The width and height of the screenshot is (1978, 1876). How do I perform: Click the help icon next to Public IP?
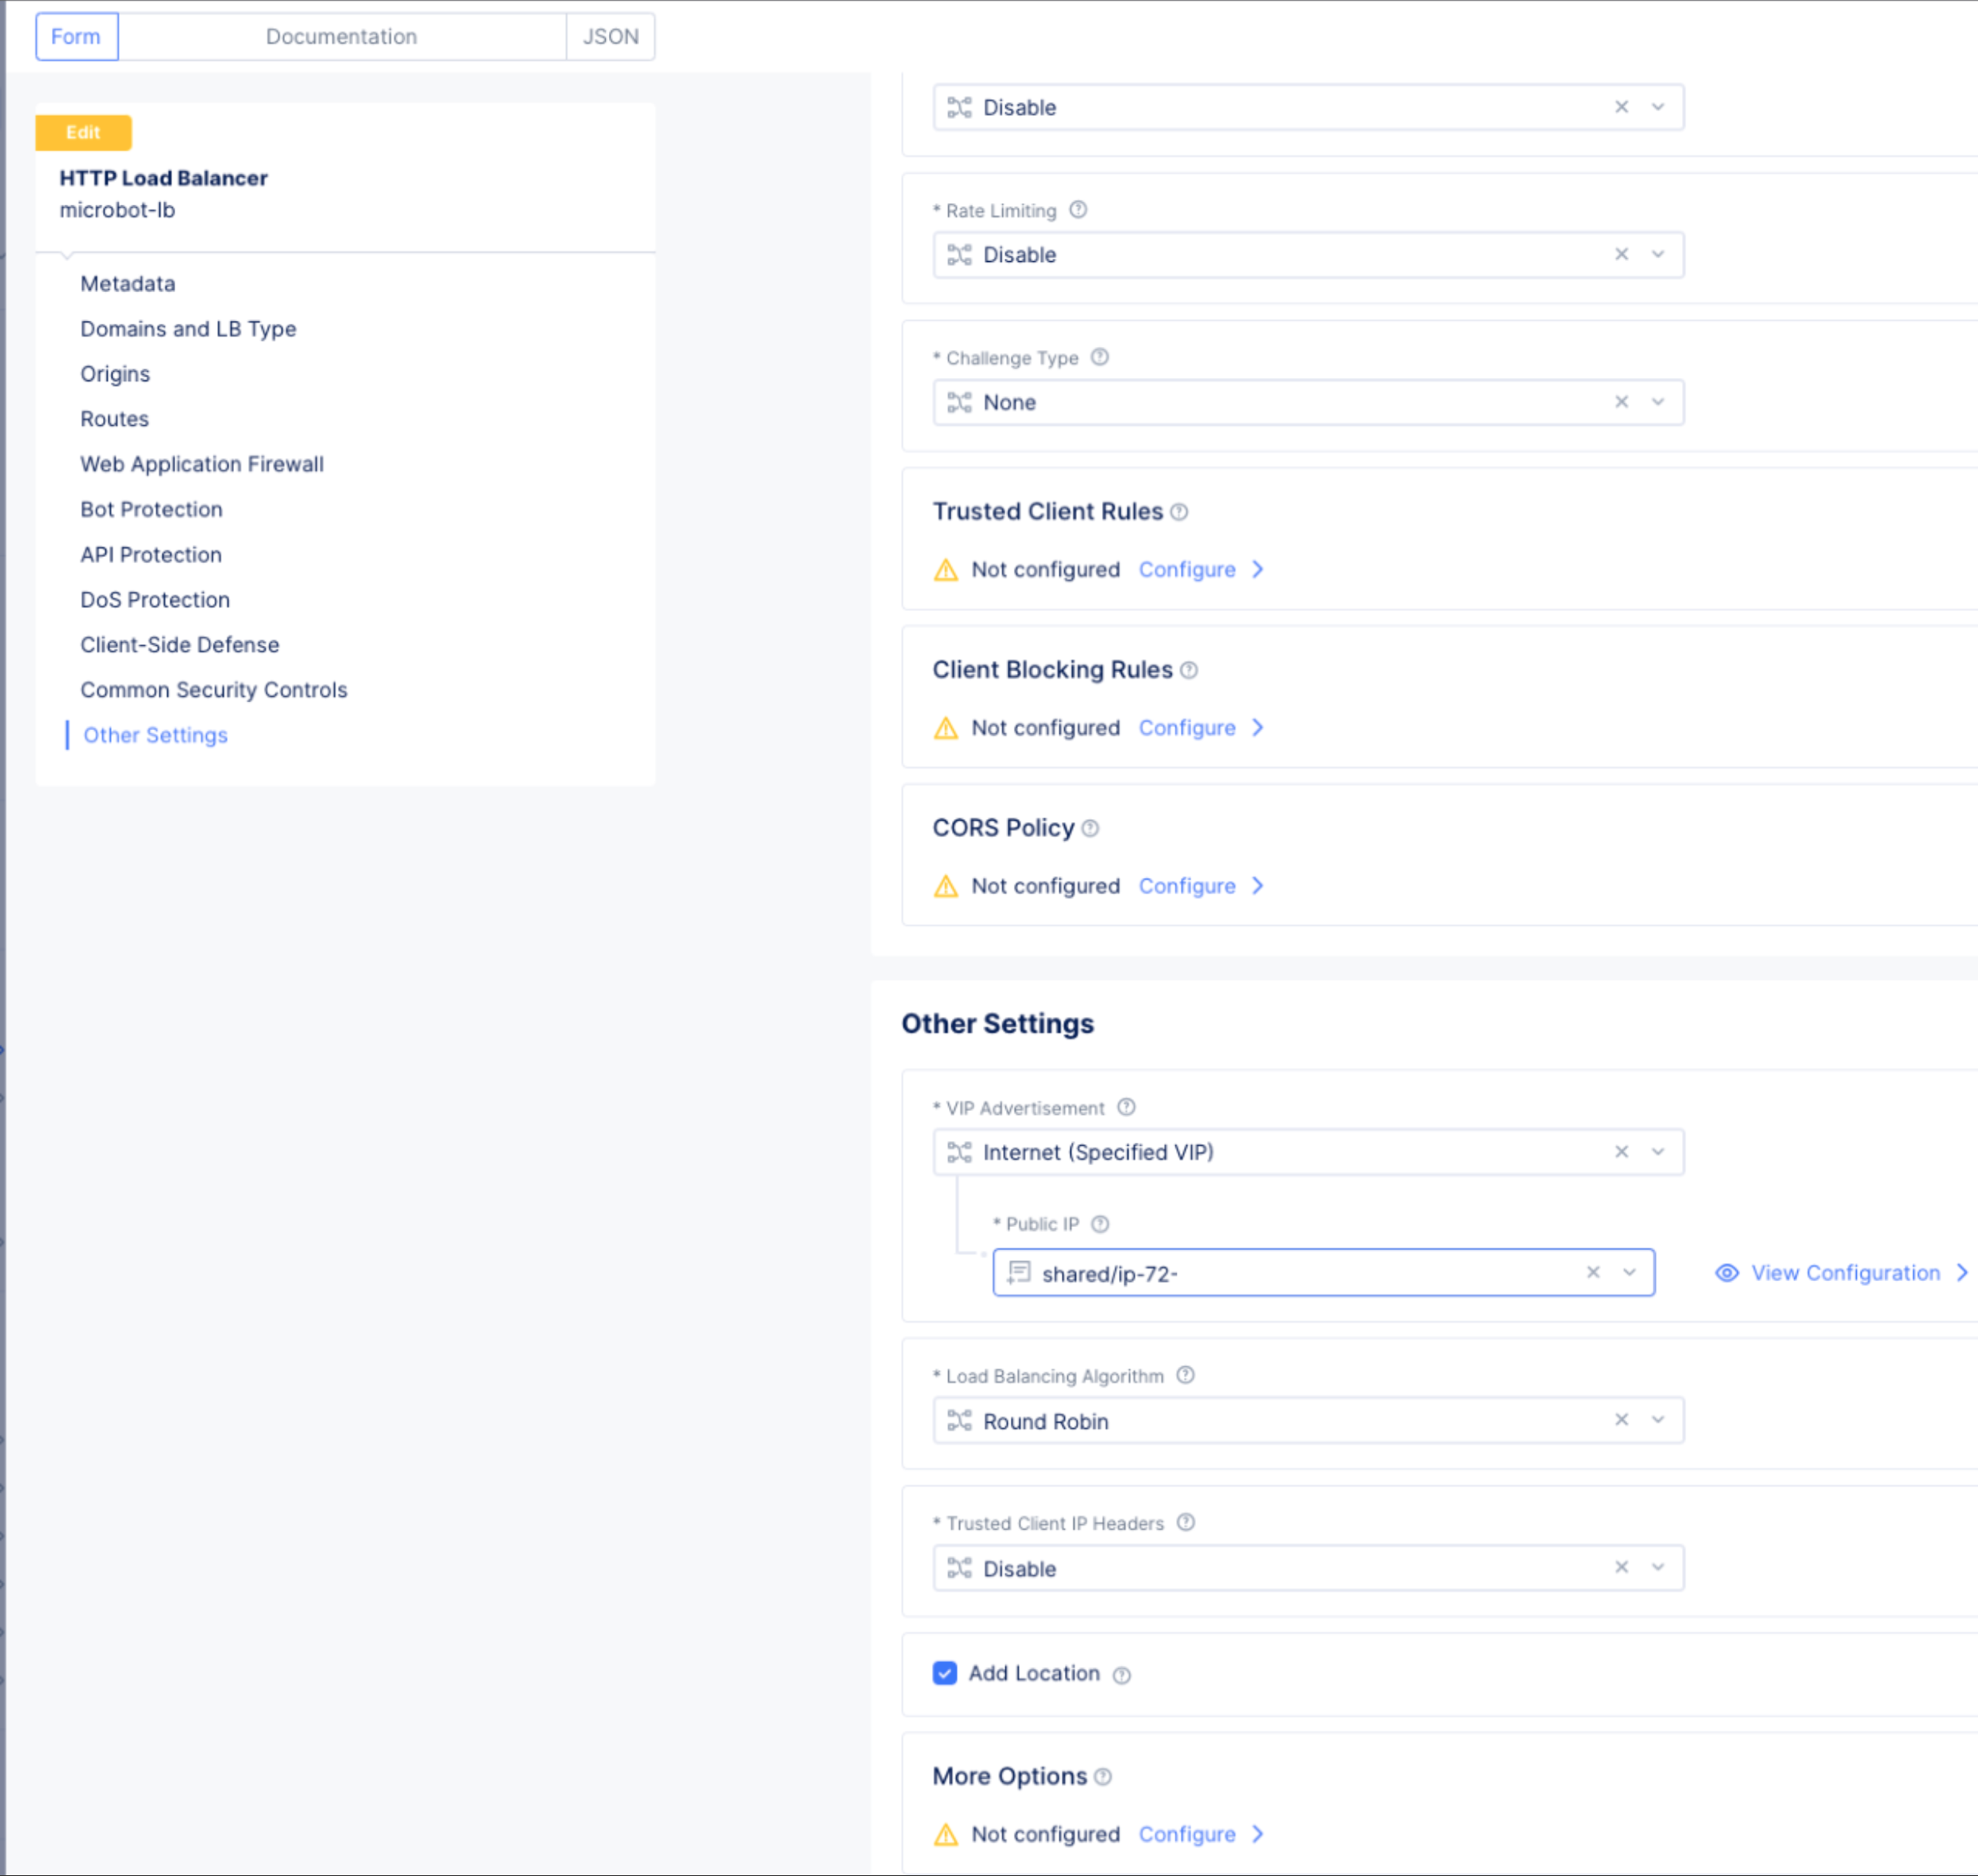tap(1100, 1223)
